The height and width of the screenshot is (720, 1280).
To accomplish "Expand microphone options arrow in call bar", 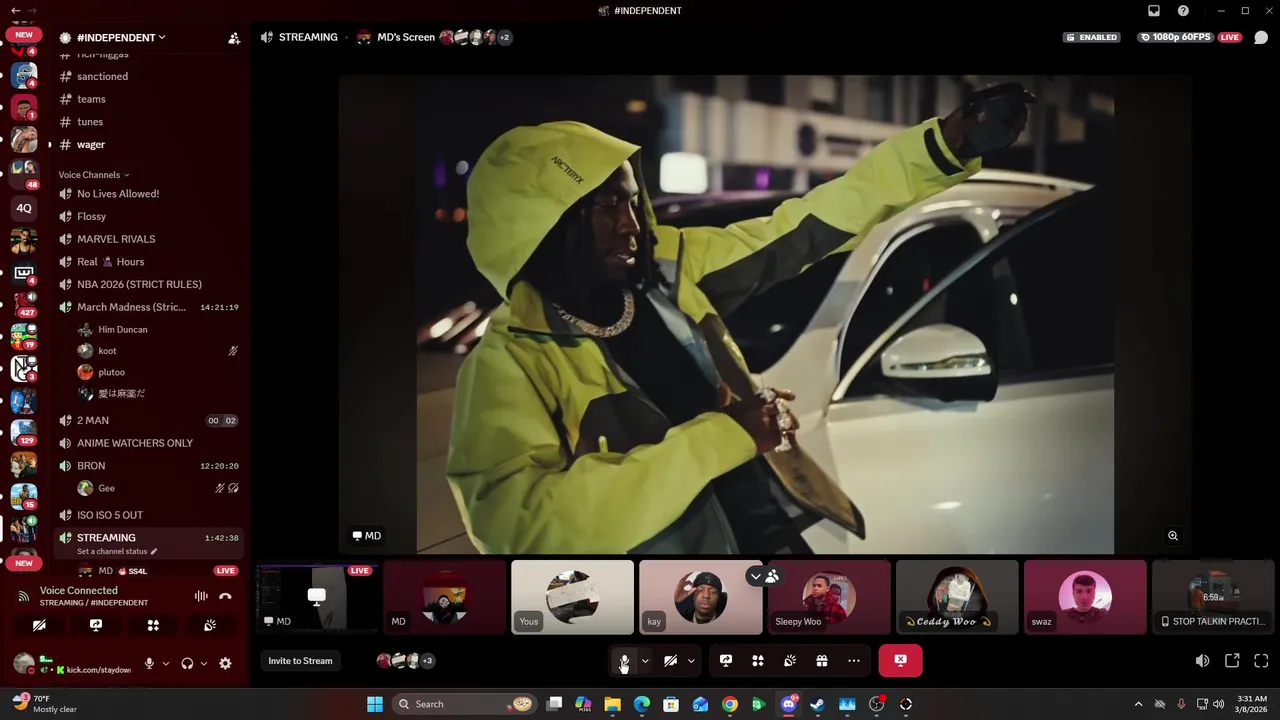I will [x=645, y=661].
